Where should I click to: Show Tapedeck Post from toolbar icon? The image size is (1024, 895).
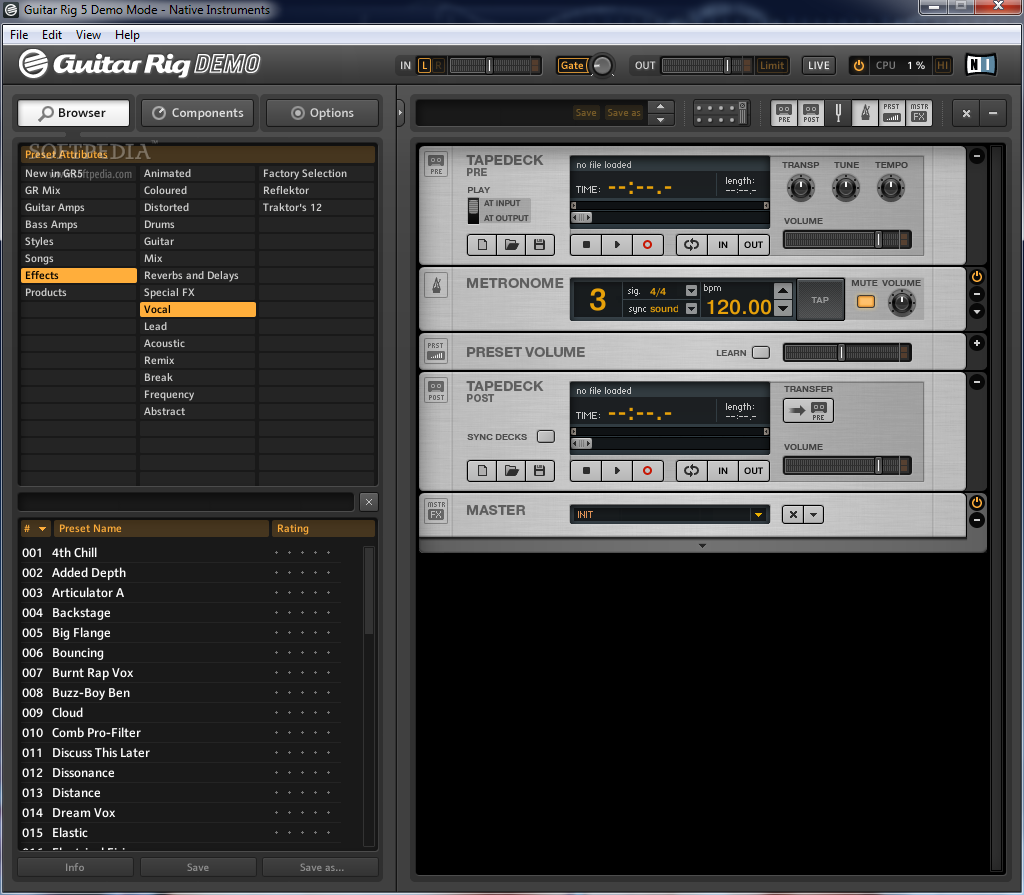point(811,113)
